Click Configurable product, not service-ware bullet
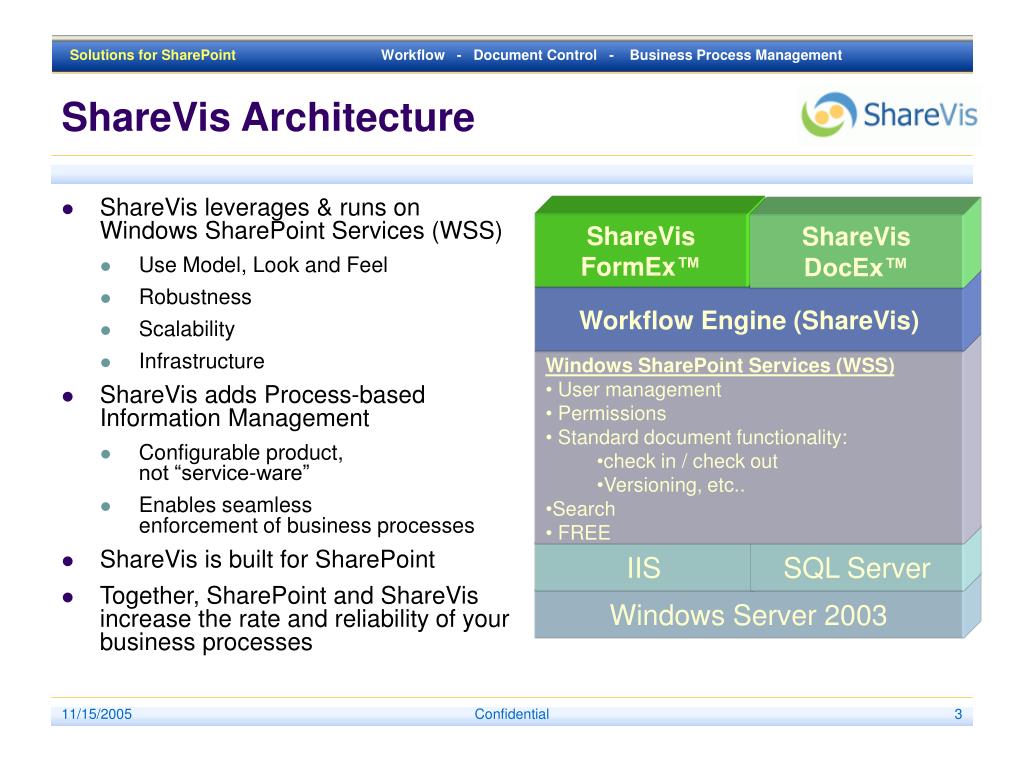This screenshot has width=1024, height=768. pos(241,462)
